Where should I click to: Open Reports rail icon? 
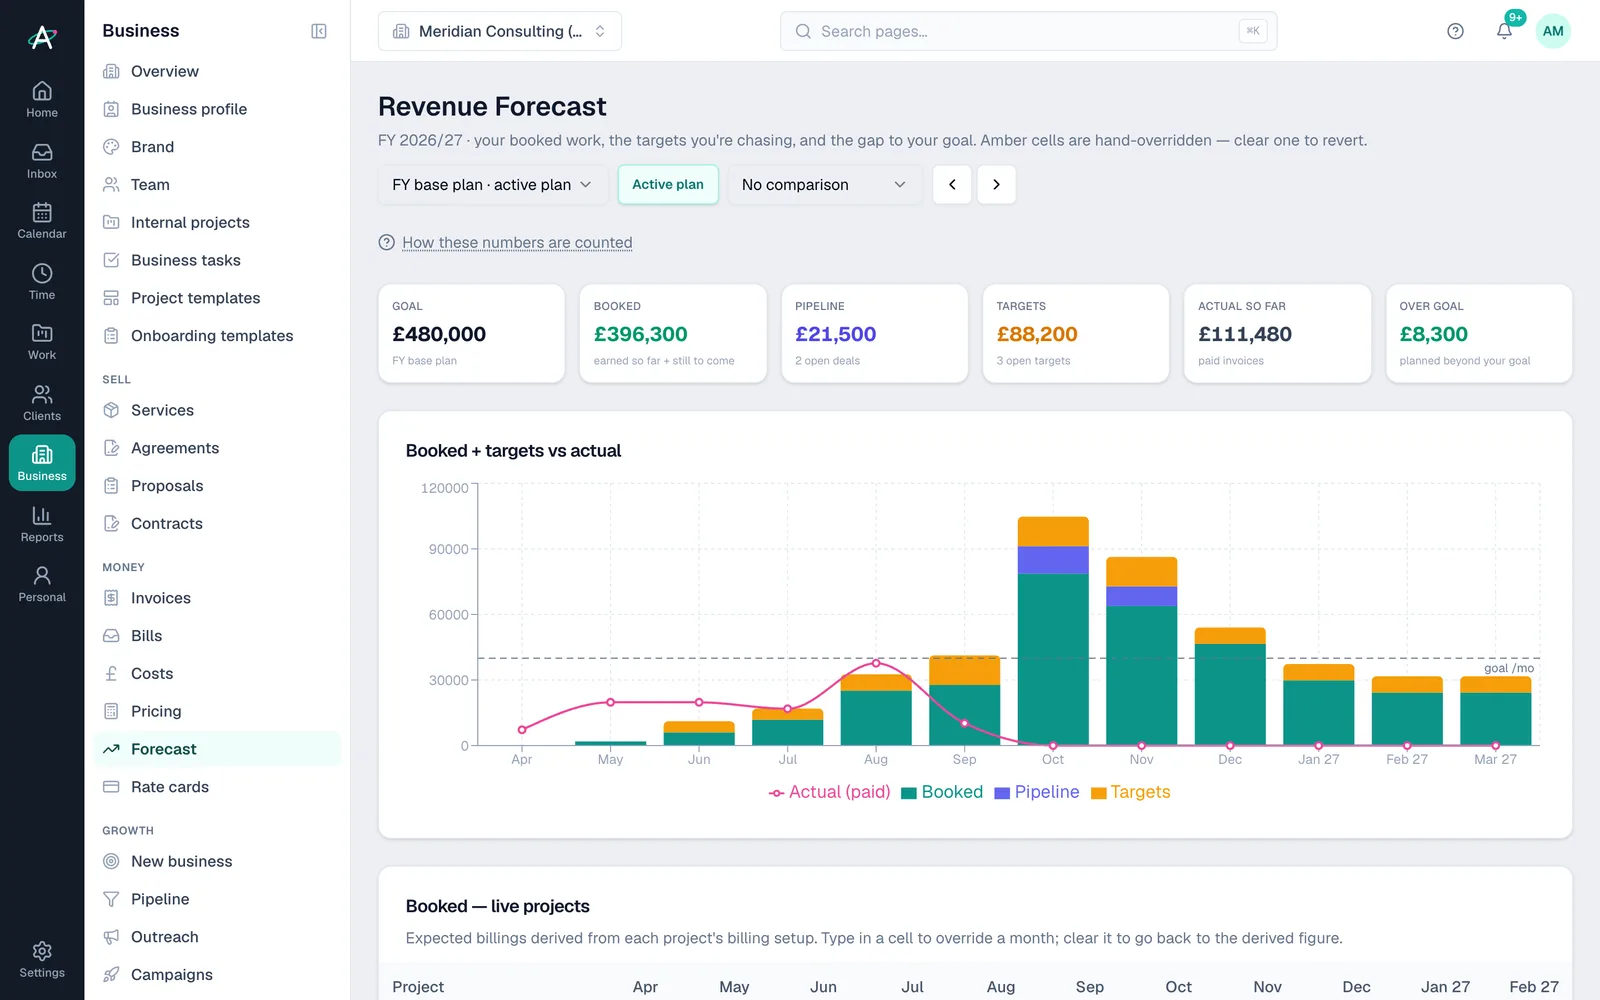point(42,524)
